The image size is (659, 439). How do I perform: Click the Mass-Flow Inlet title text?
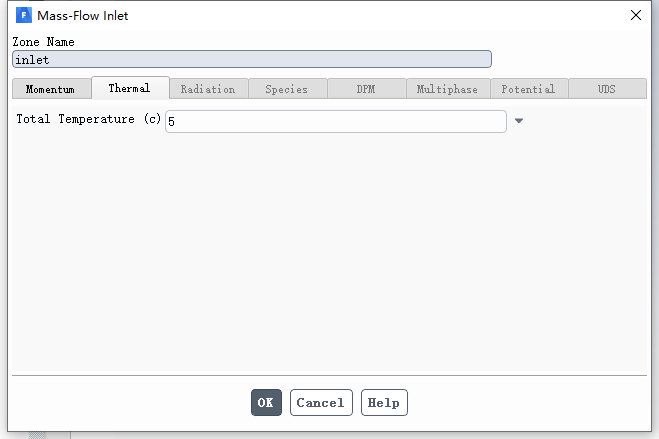(82, 16)
